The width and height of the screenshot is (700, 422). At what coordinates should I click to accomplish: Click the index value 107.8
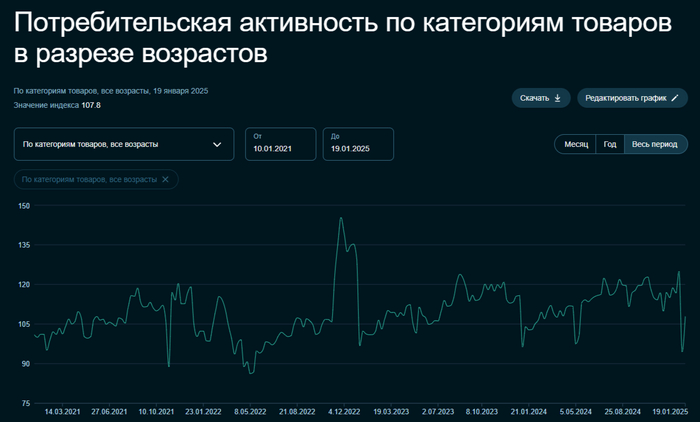[91, 105]
